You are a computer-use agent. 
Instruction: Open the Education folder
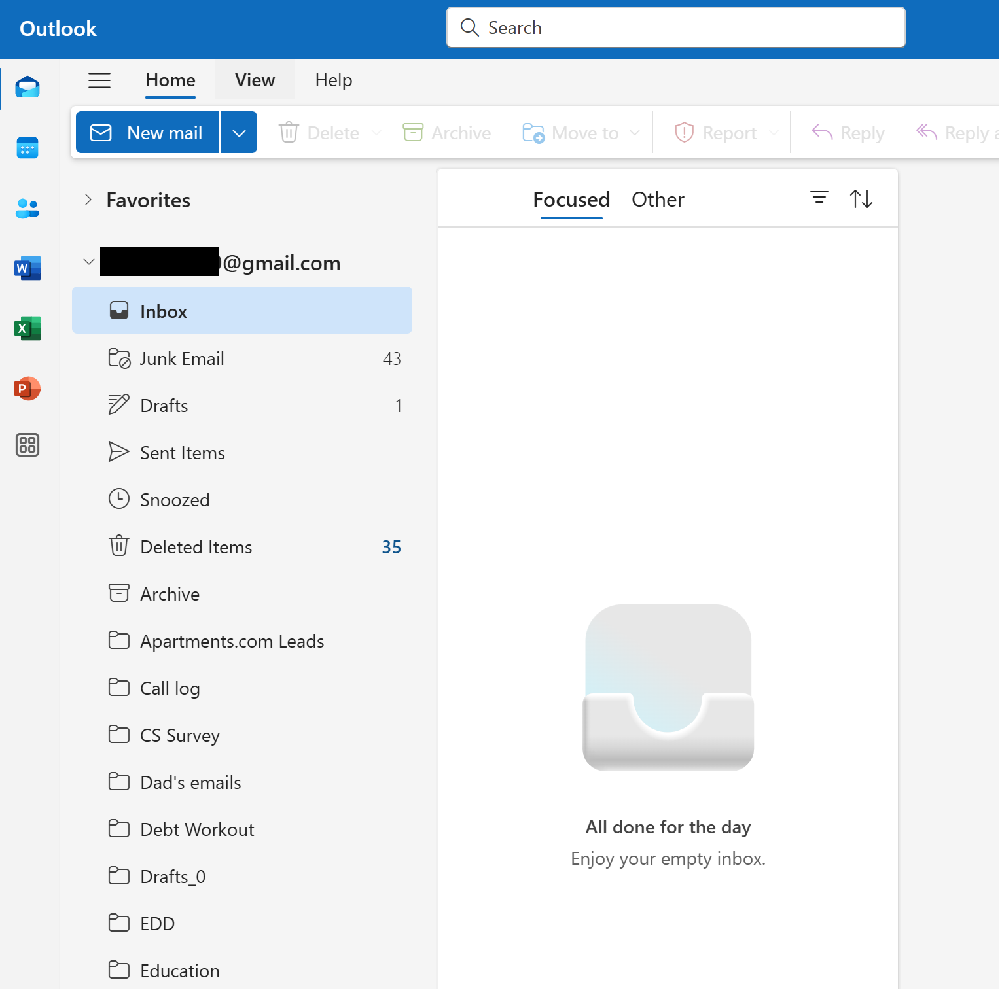242,970
